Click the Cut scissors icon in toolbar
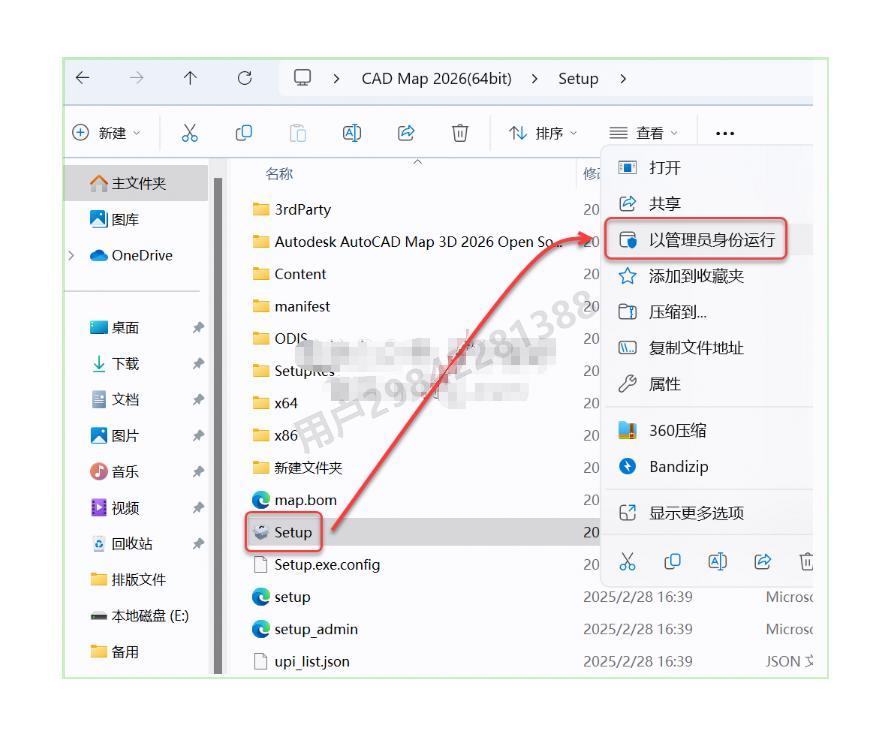This screenshot has height=736, width=891. (189, 133)
